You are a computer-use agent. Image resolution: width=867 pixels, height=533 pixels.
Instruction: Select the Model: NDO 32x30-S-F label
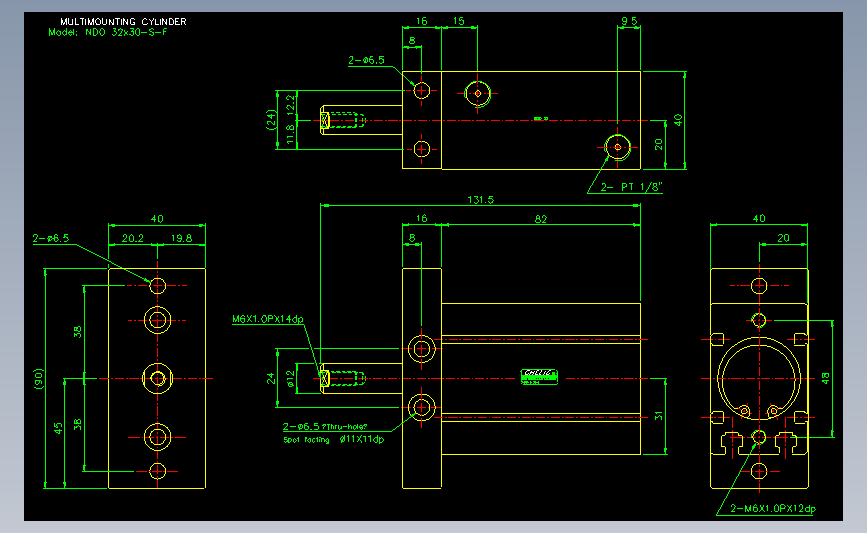108,32
